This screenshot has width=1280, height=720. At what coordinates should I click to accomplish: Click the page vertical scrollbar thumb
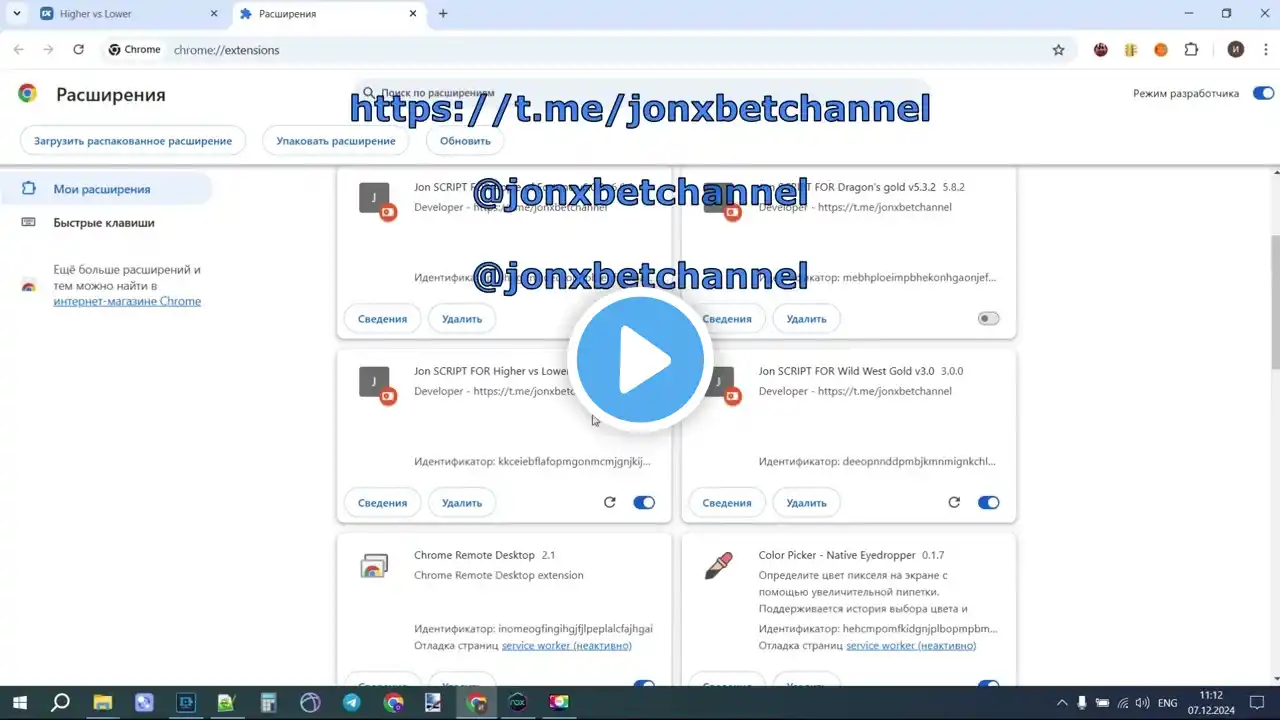click(1274, 300)
